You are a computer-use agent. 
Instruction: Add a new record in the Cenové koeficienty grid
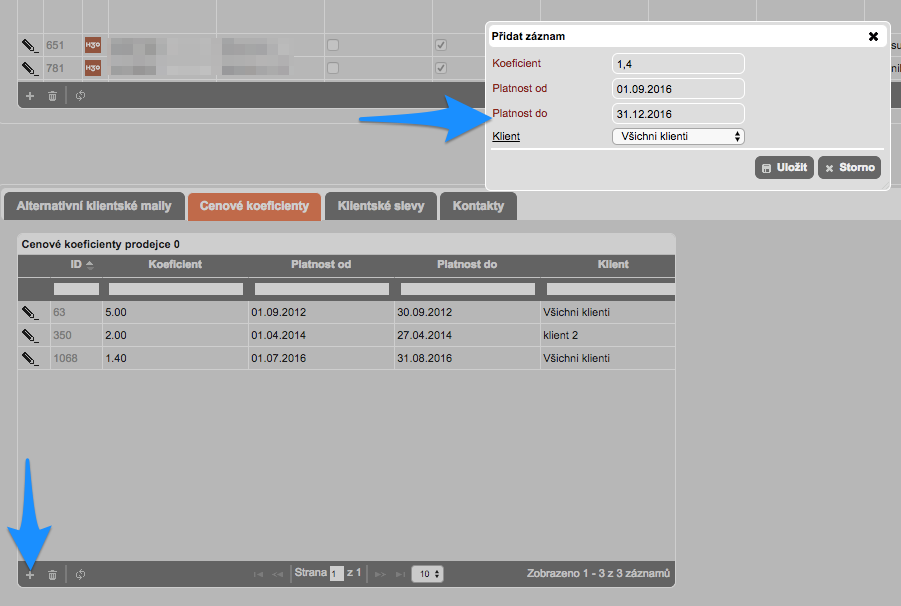pos(29,575)
